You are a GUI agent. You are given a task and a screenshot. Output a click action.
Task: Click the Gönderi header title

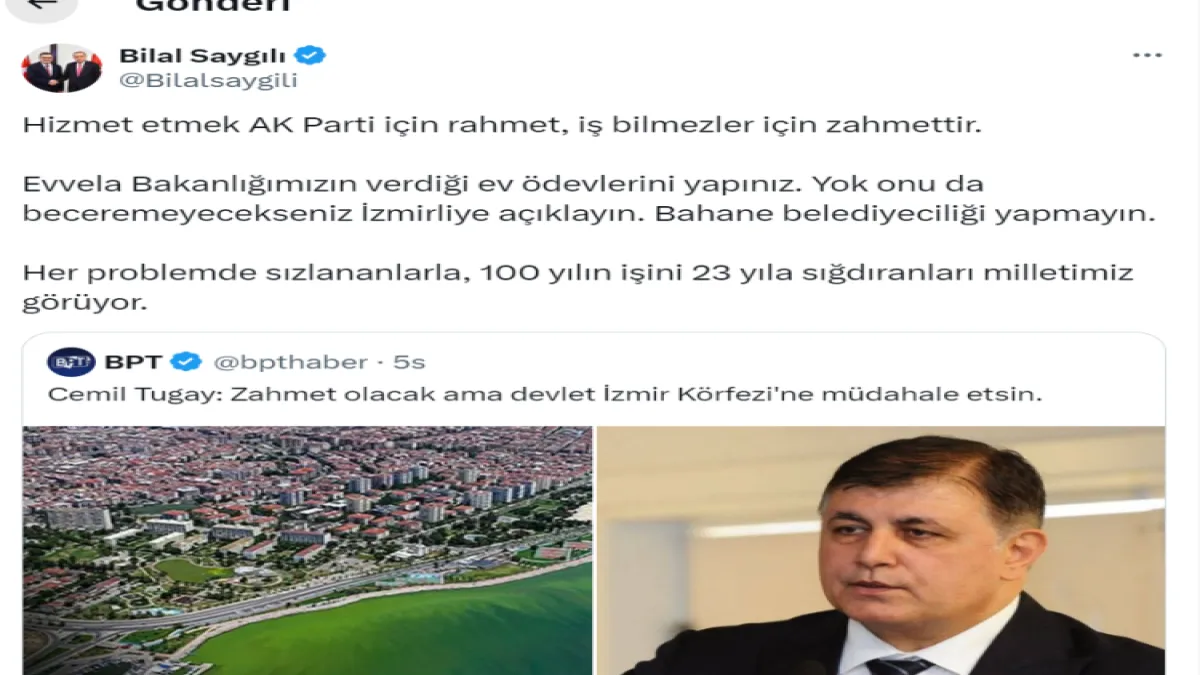click(x=212, y=5)
